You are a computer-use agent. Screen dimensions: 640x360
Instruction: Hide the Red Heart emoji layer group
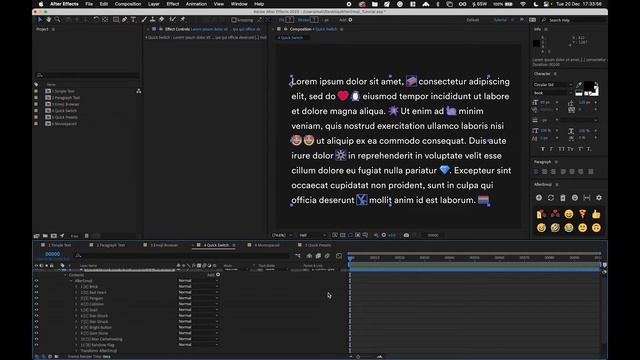click(x=36, y=292)
